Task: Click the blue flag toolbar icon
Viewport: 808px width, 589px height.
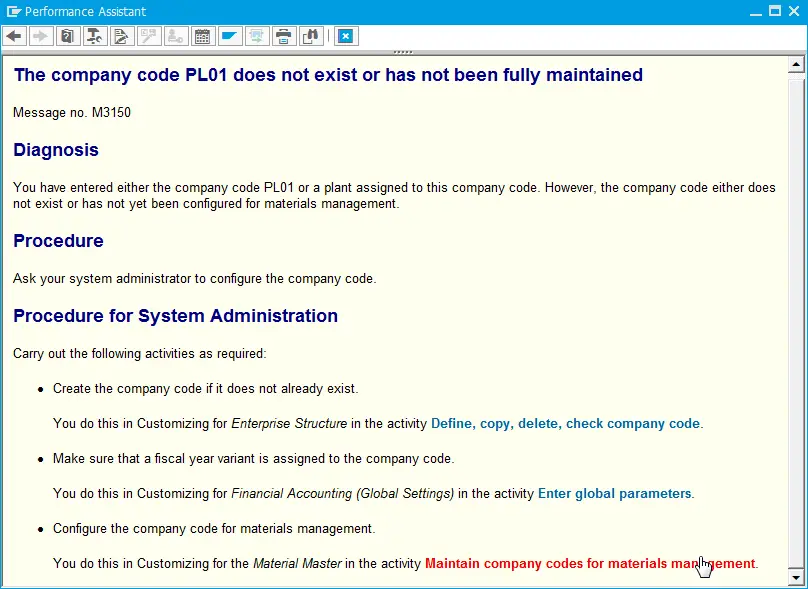Action: pos(229,37)
